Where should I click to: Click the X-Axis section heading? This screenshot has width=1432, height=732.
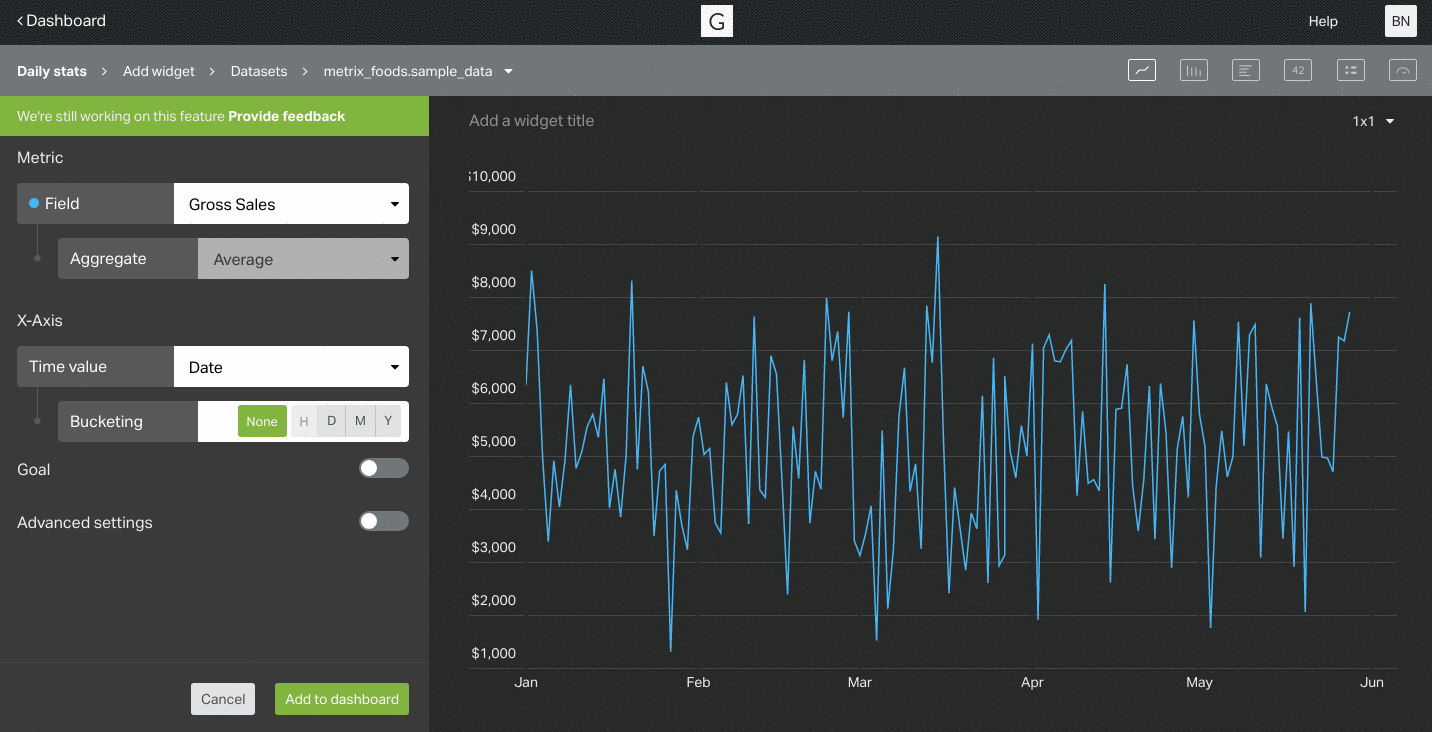coord(40,320)
